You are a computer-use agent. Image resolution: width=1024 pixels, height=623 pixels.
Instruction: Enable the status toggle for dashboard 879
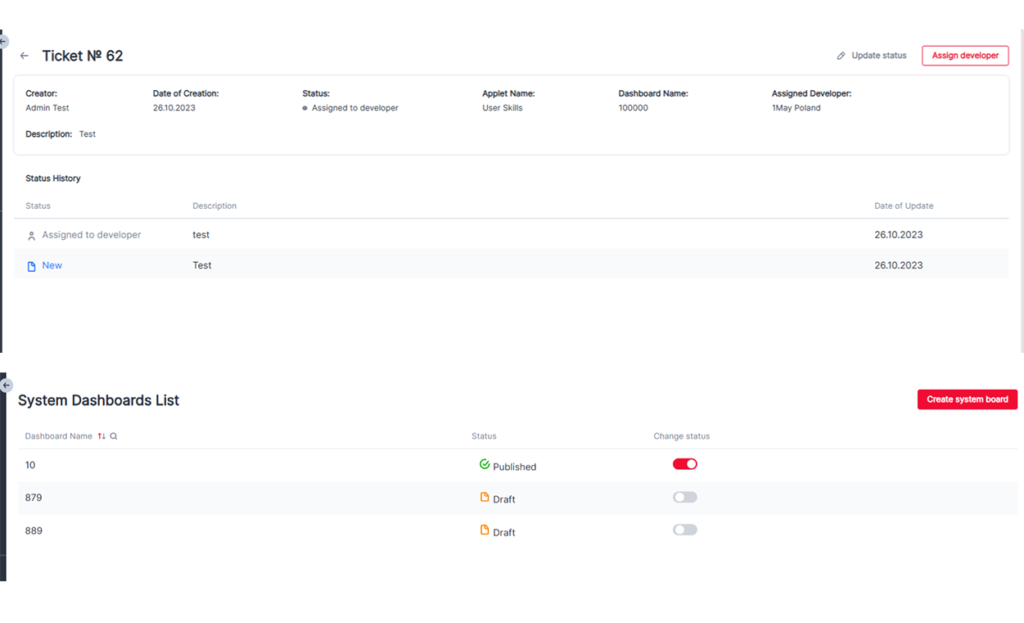685,497
